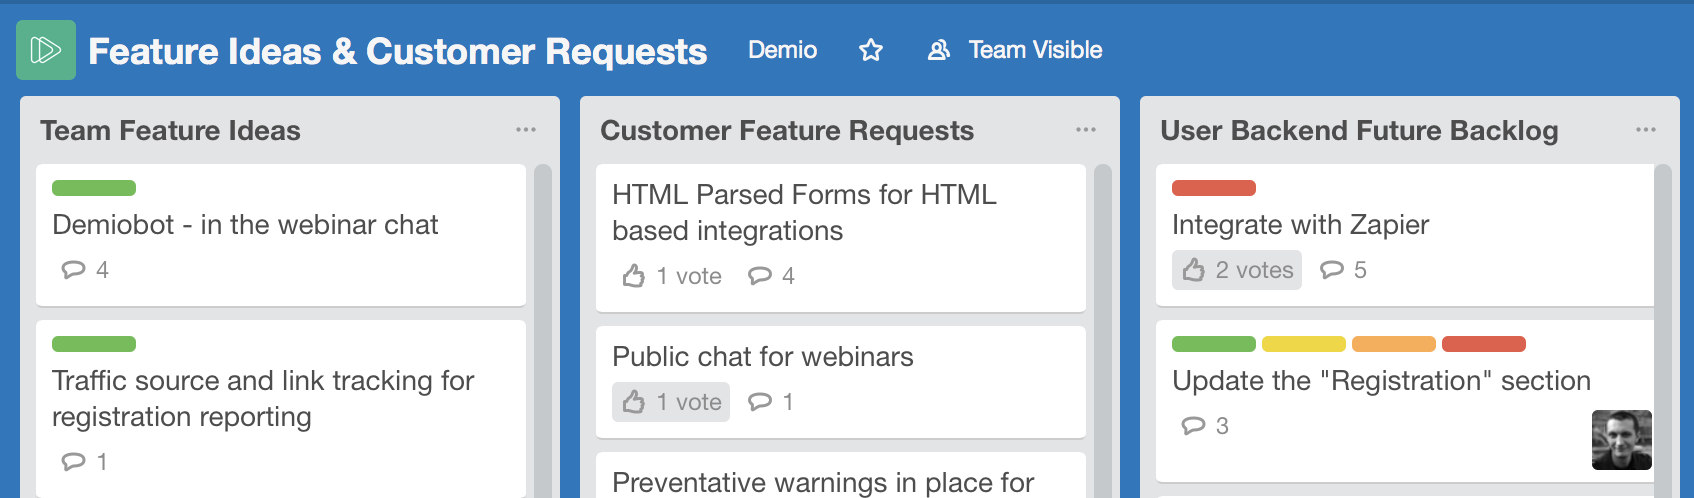
Task: Click the green Demio board logo icon
Action: click(46, 50)
